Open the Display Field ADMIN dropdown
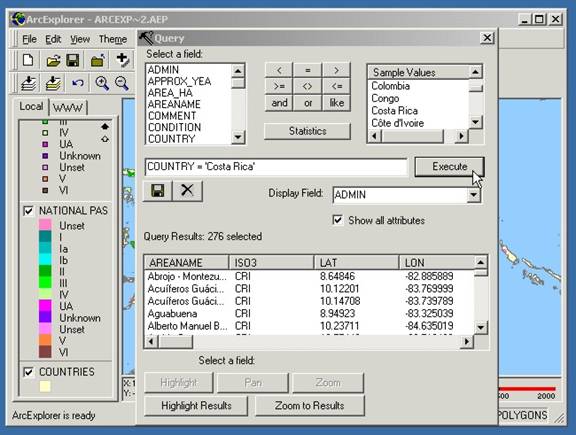Viewport: 576px width, 435px height. click(474, 195)
